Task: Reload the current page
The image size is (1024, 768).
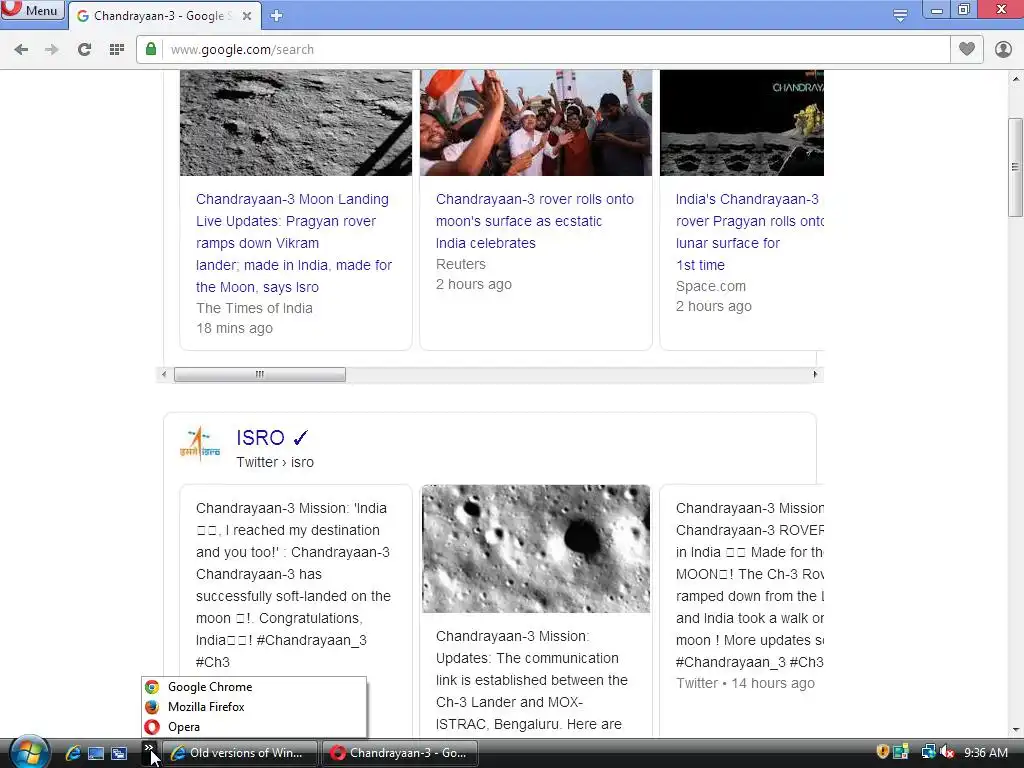Action: pyautogui.click(x=84, y=50)
